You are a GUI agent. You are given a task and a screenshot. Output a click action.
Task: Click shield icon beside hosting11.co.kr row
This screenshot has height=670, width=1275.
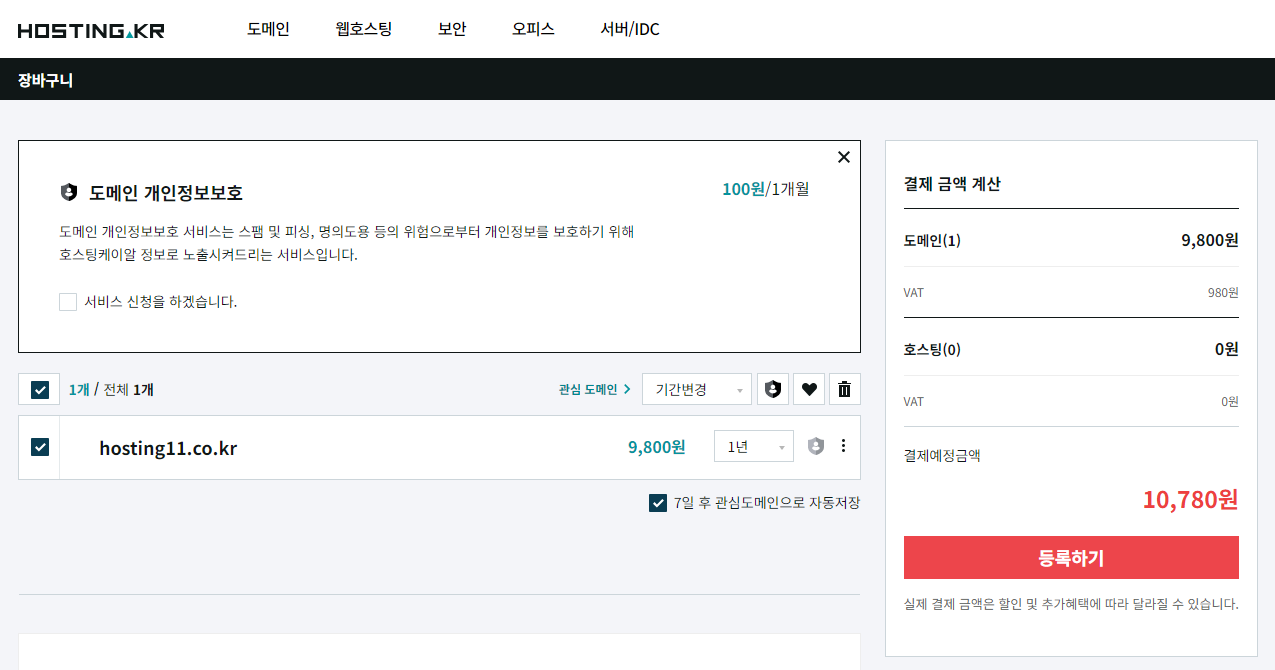[816, 447]
